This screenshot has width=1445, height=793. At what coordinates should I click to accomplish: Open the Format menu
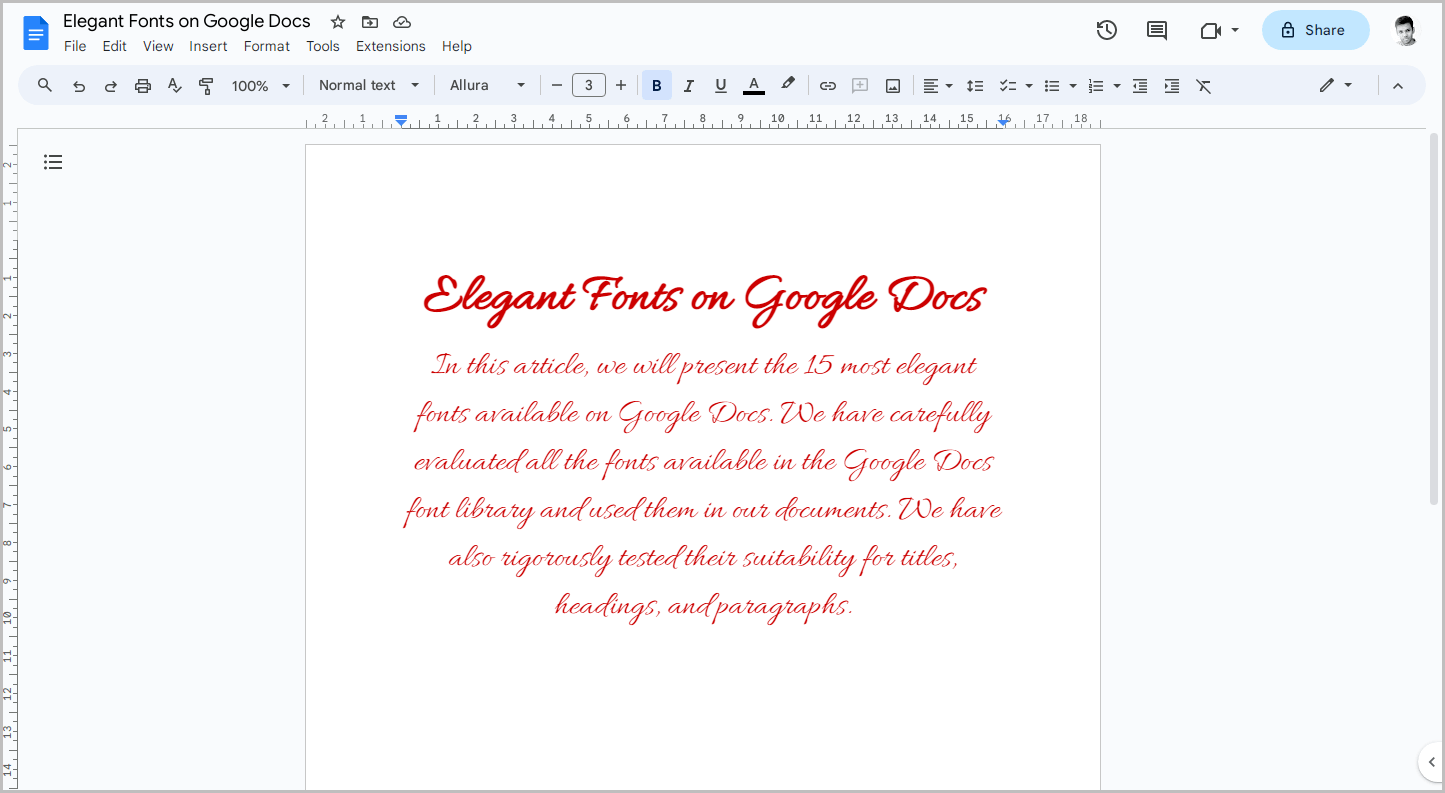pyautogui.click(x=266, y=46)
